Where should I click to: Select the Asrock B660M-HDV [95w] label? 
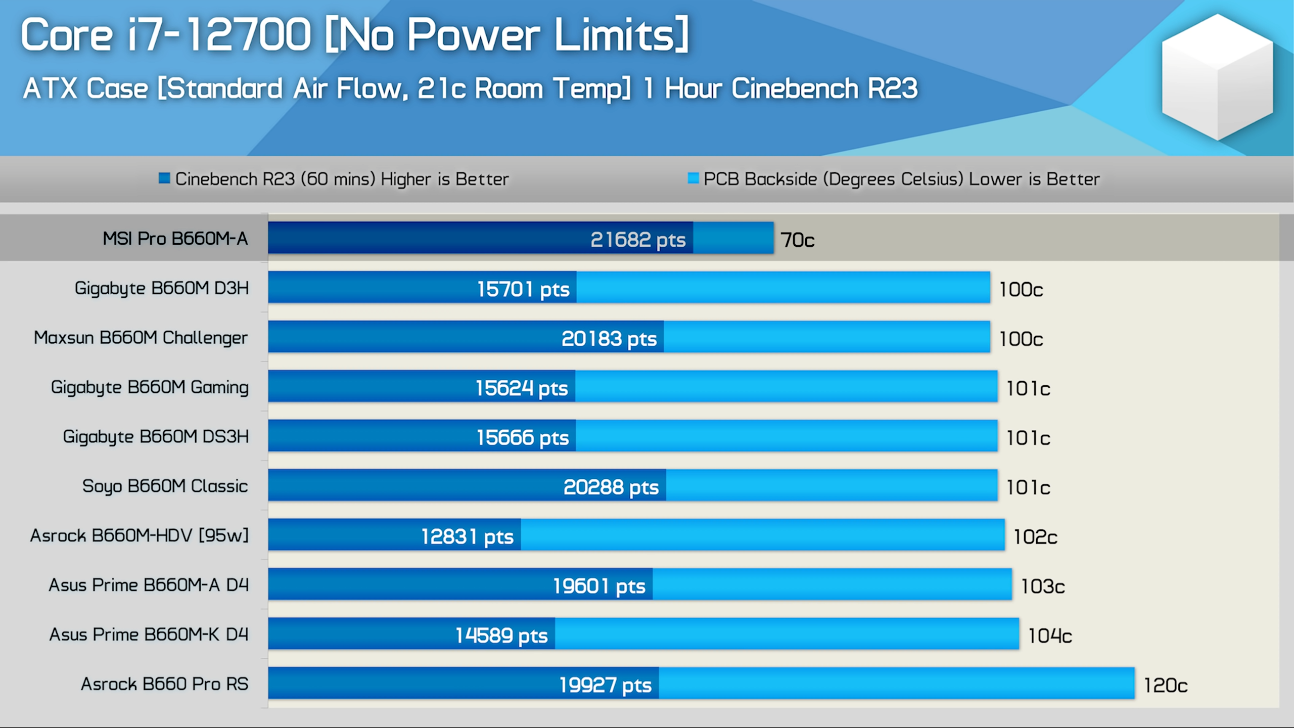139,536
